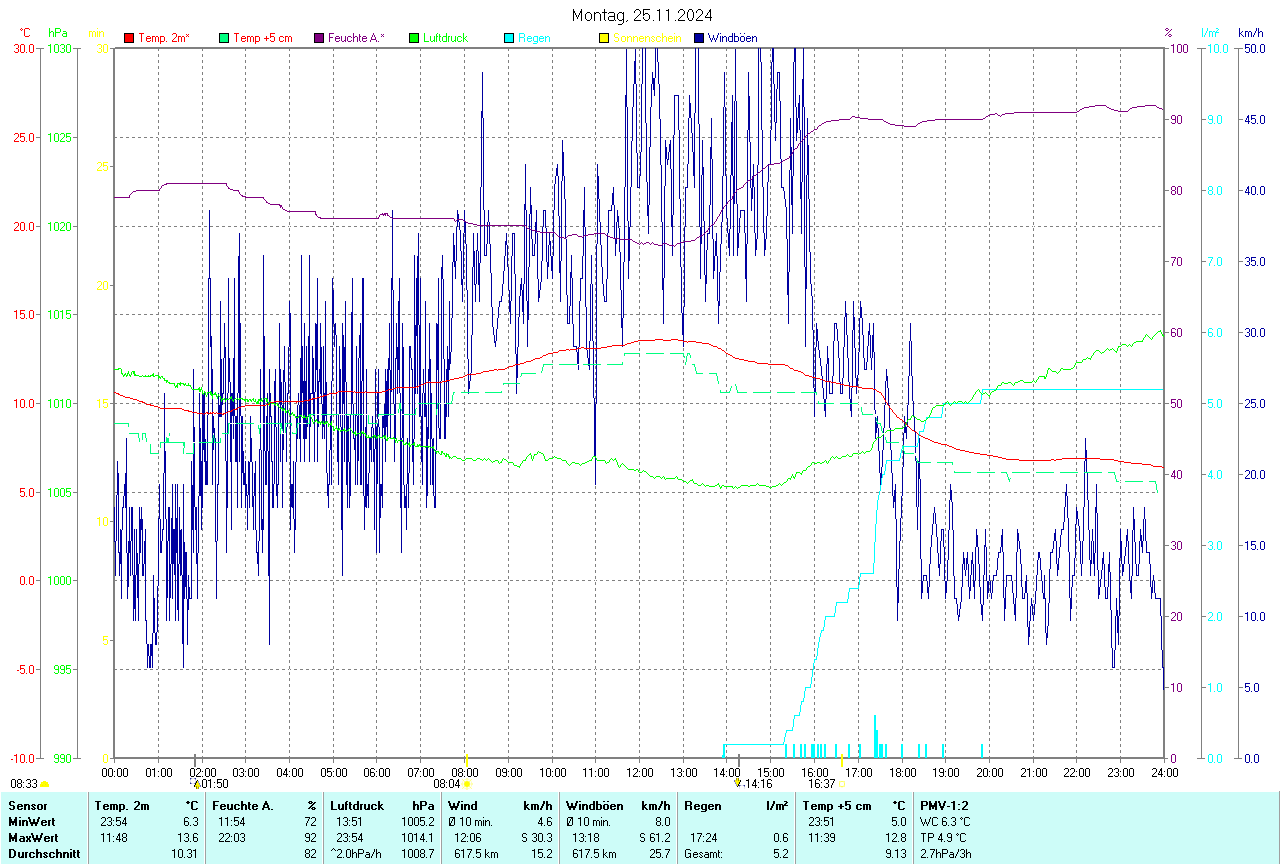Viewport: 1280px width, 864px height.
Task: Click the yellow Sonnenschein legend swatch
Action: point(604,38)
